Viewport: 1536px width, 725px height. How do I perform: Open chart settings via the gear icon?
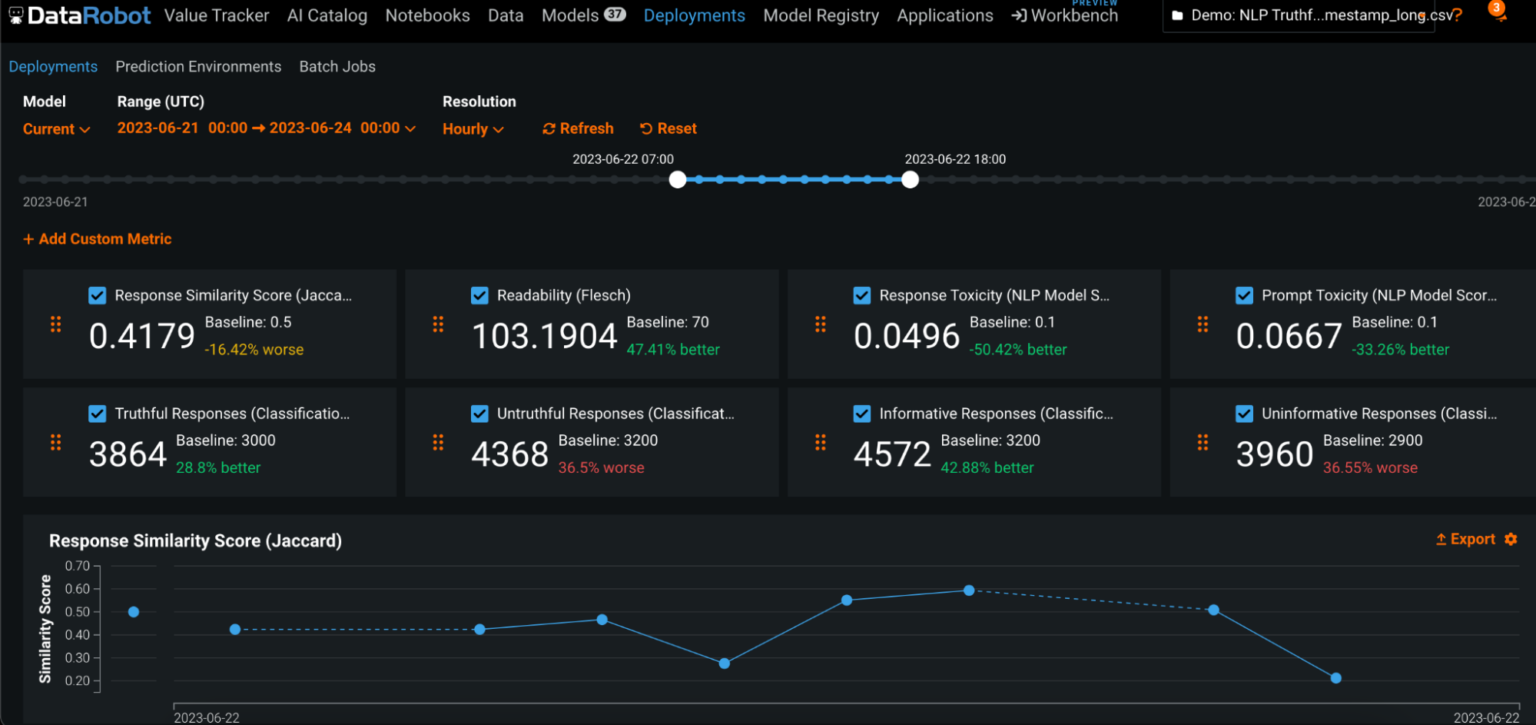click(1510, 538)
